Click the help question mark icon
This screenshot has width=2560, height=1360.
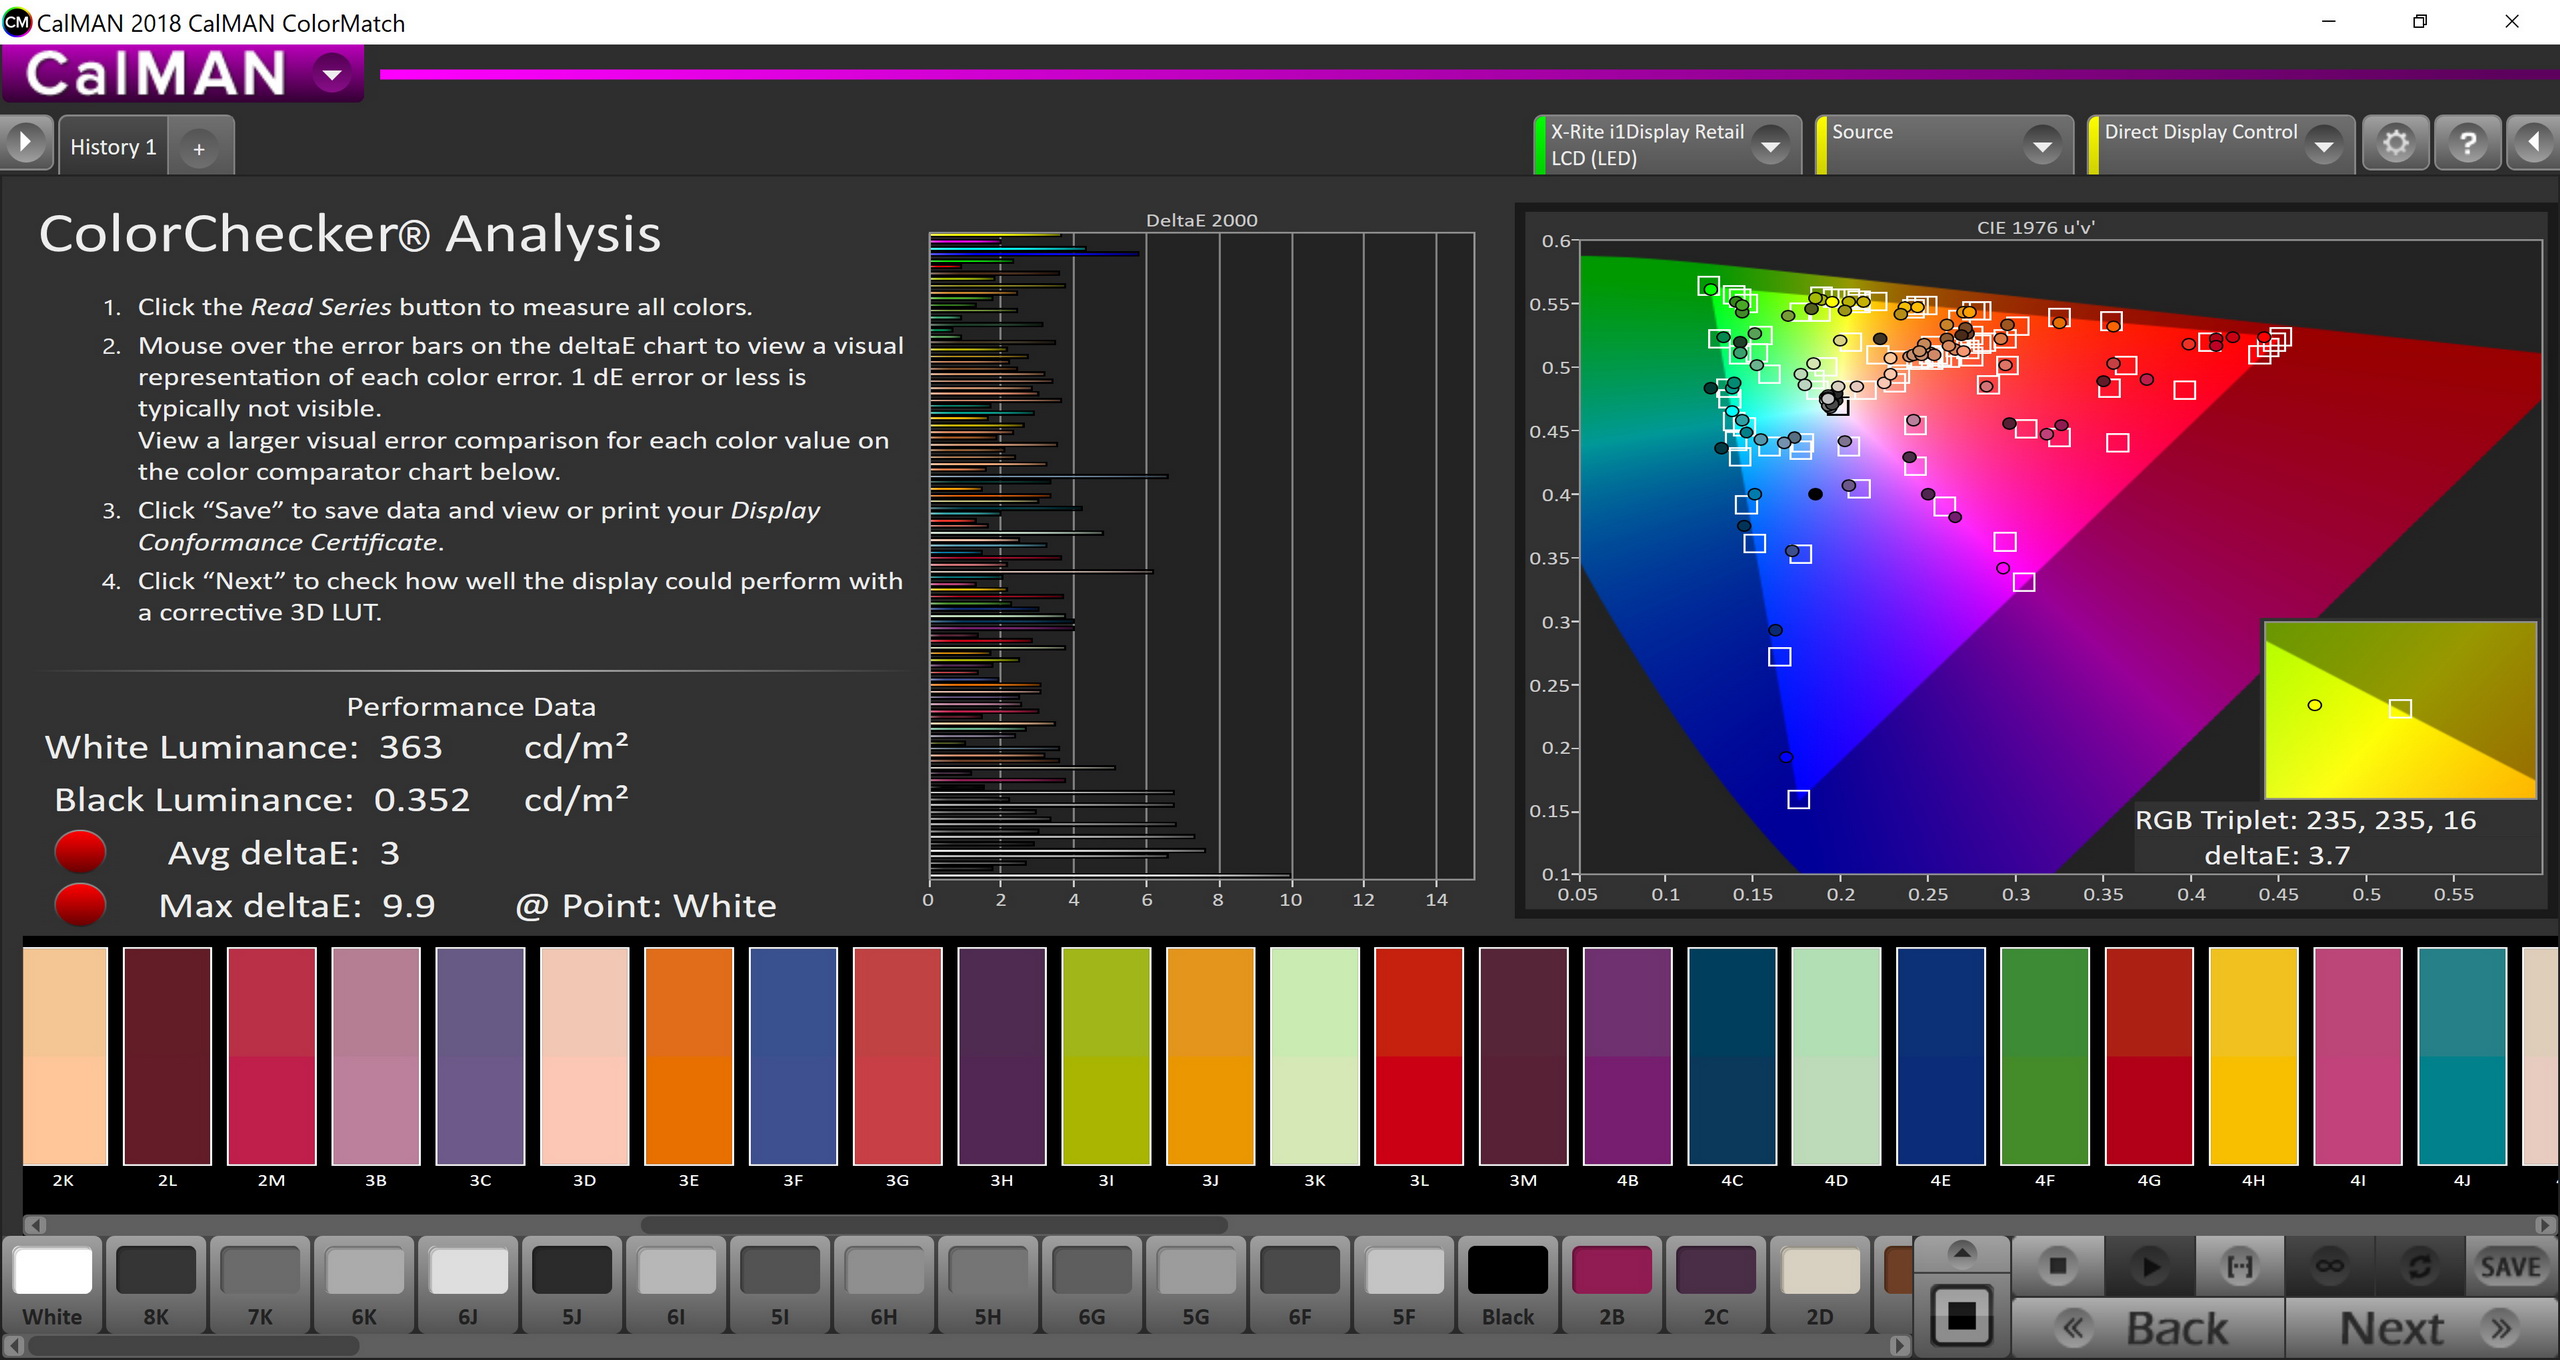tap(2467, 144)
